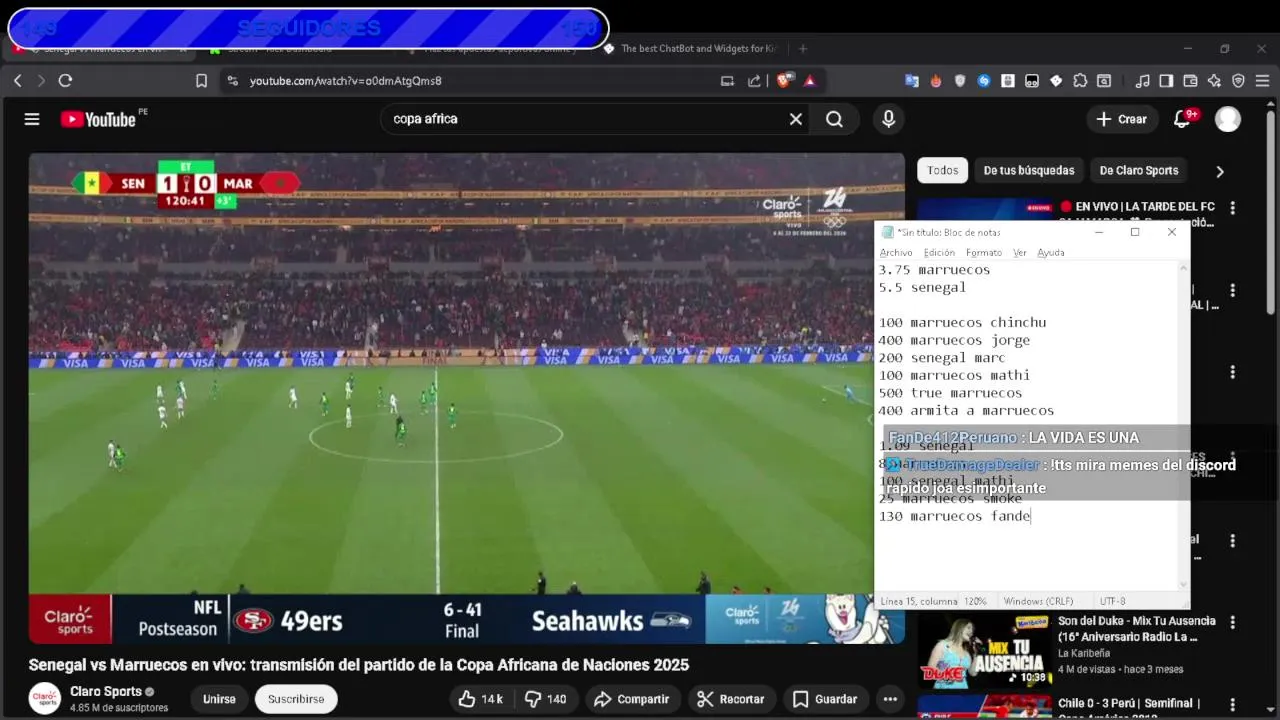This screenshot has width=1280, height=720.
Task: Open Notepad 'Archivo' menu
Action: [x=896, y=253]
